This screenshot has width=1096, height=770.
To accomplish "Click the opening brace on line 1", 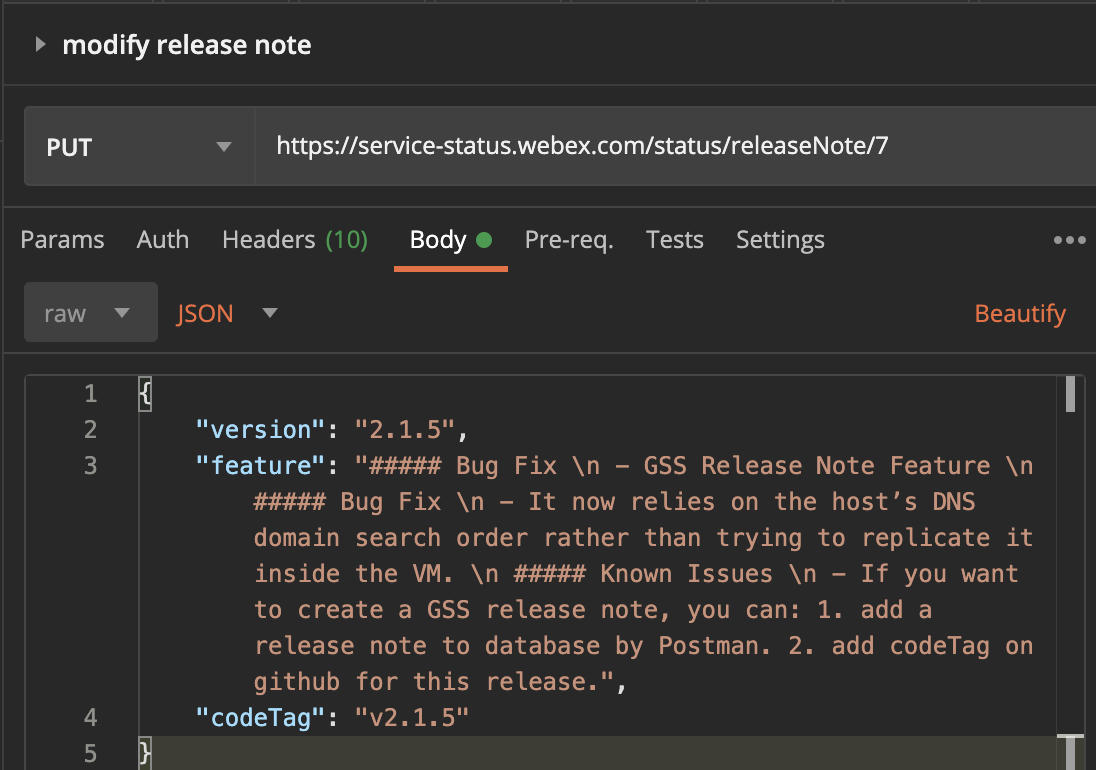I will pos(145,394).
